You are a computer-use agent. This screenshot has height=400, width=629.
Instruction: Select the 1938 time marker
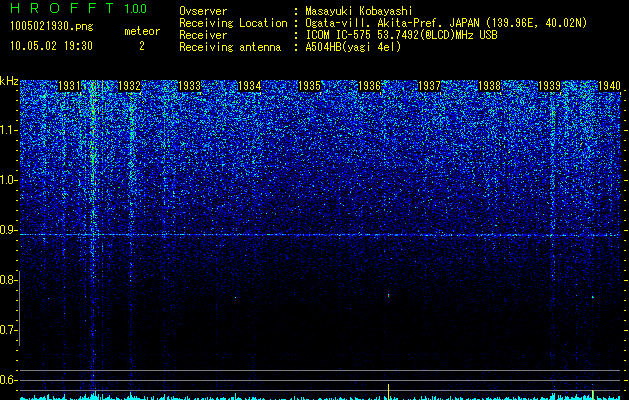490,86
